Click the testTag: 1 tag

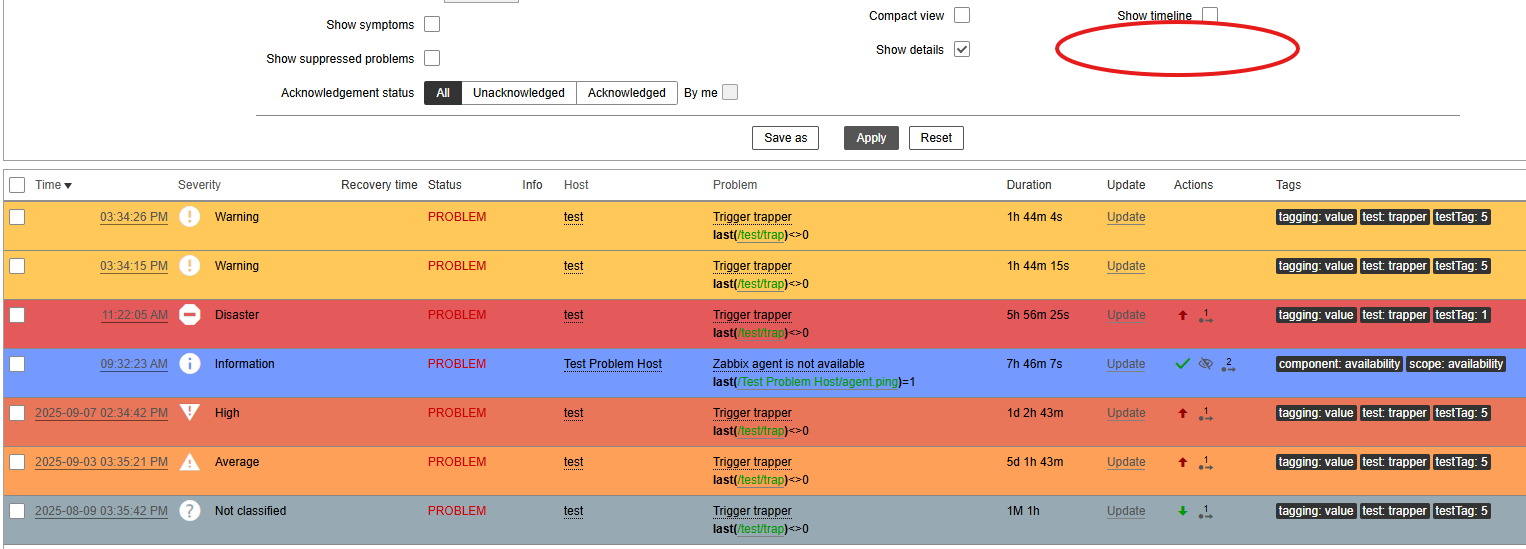pos(1461,315)
